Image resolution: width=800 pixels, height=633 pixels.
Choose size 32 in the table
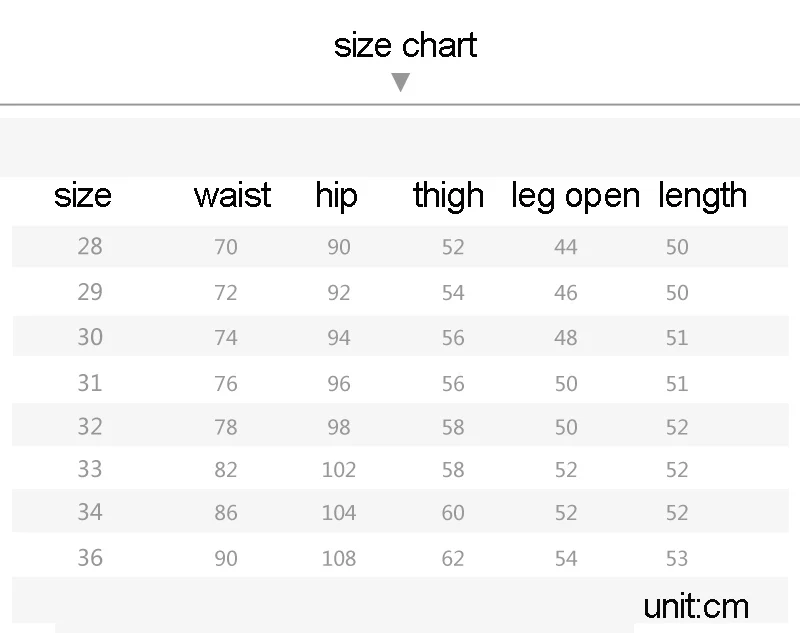click(x=90, y=426)
